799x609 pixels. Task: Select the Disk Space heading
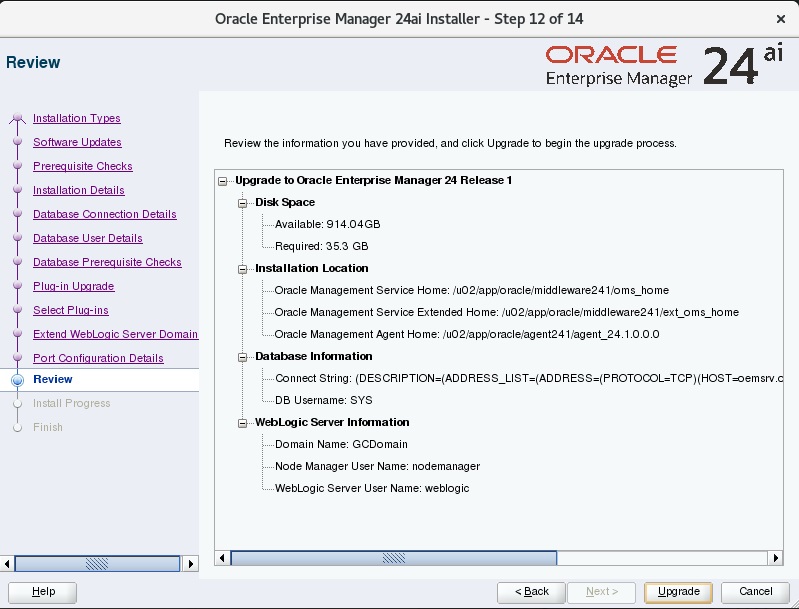[285, 202]
